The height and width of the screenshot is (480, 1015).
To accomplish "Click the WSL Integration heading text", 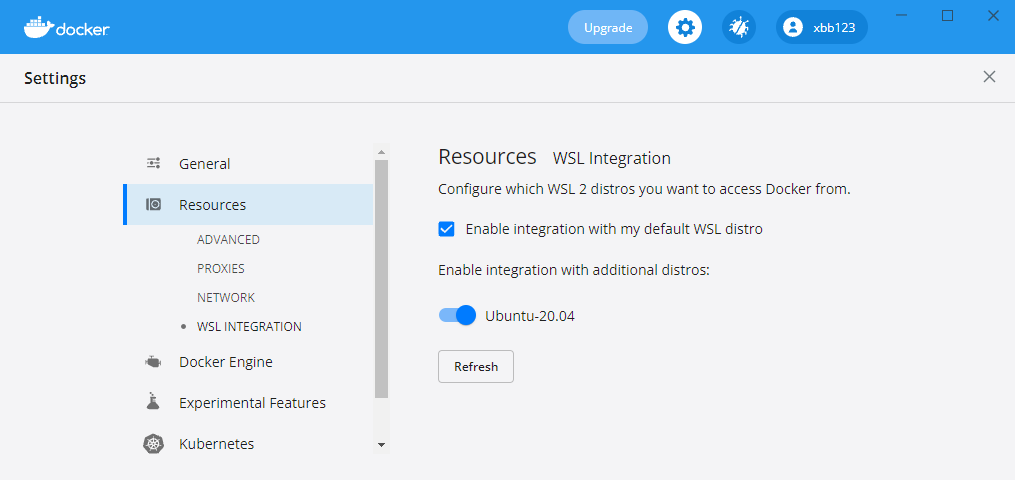I will tap(612, 158).
